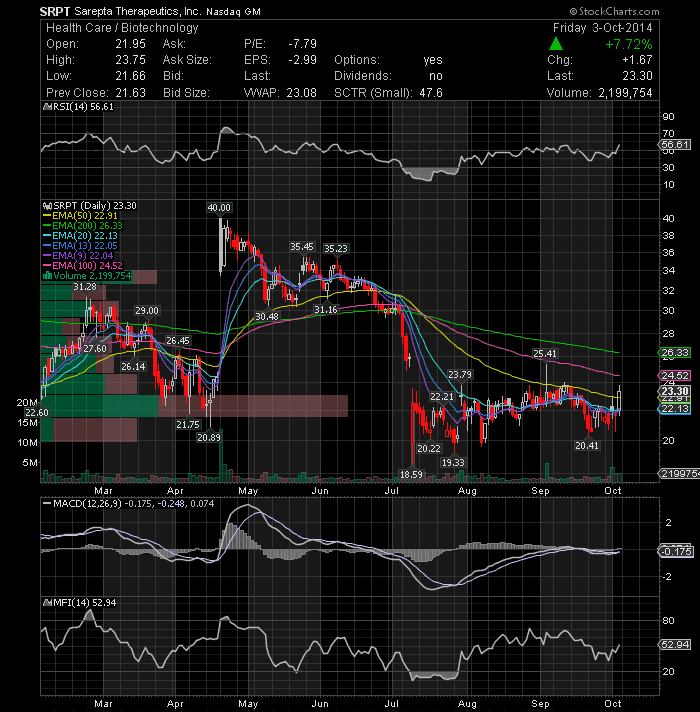The image size is (700, 712).
Task: Click the blue EMA(13) legend line
Action: click(47, 246)
